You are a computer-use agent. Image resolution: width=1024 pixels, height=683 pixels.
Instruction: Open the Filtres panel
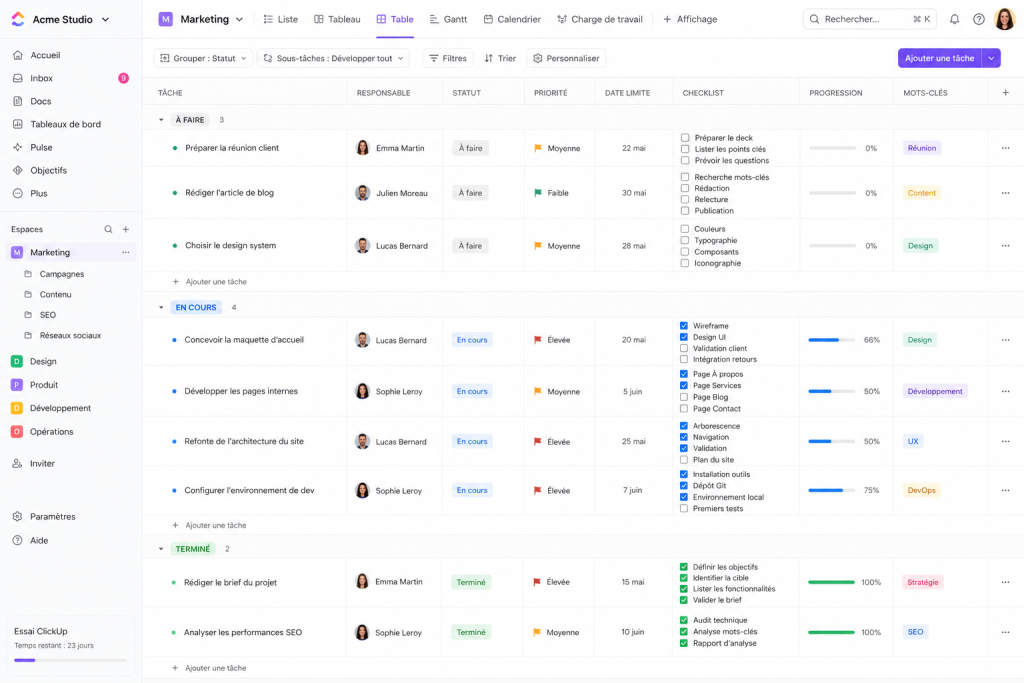pyautogui.click(x=447, y=58)
